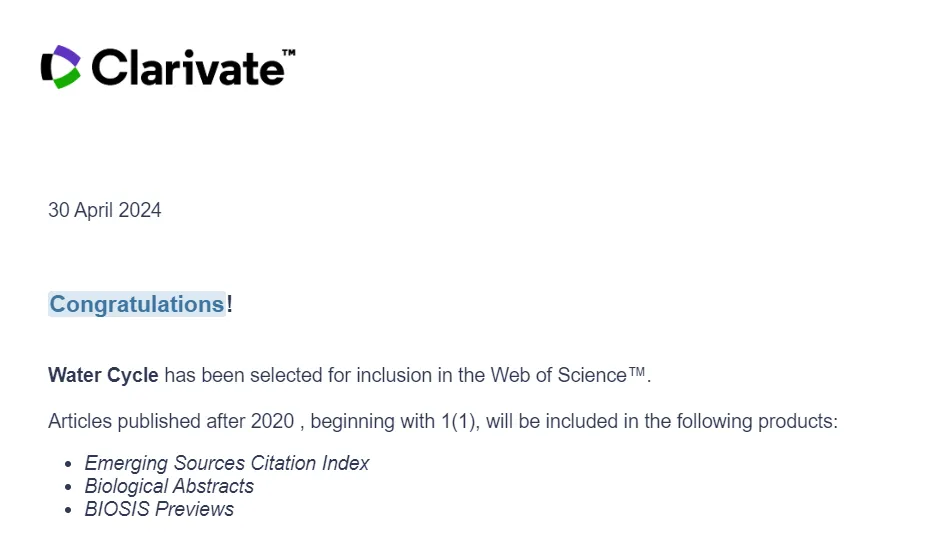The height and width of the screenshot is (546, 925).
Task: Click the highlighted Congratulations heading
Action: (137, 304)
